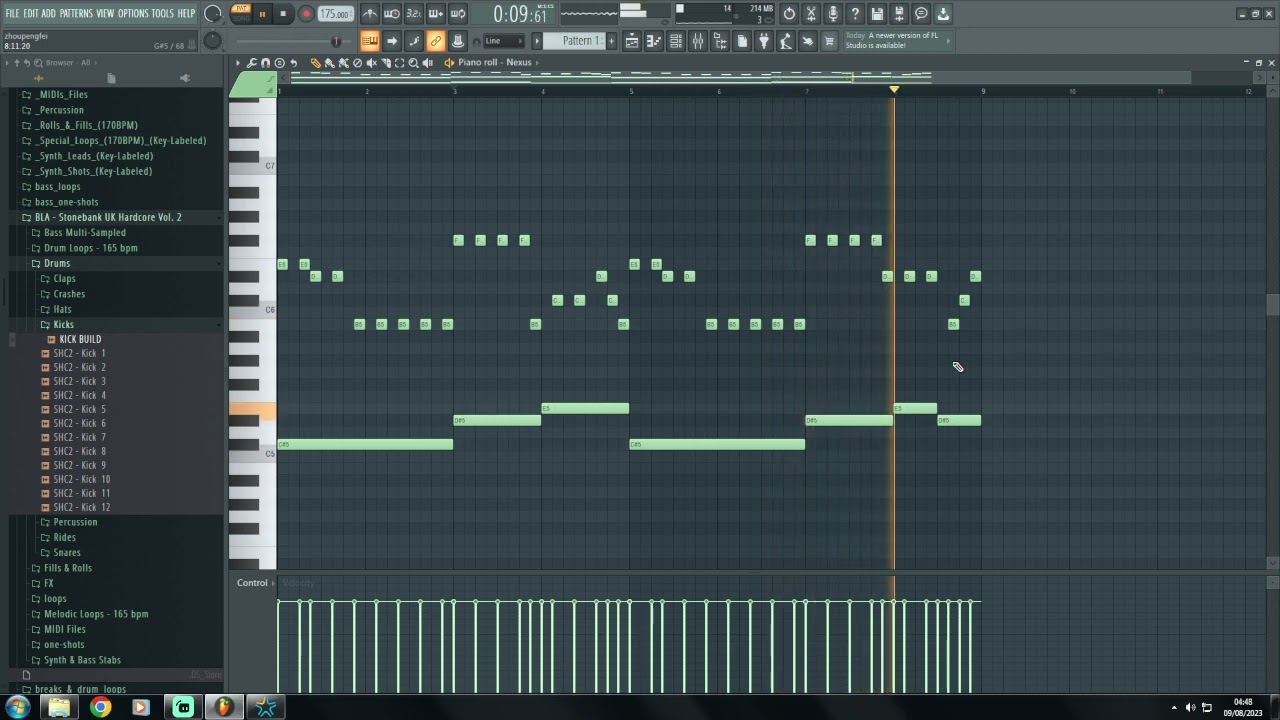Expand the Fills & Rolls folder
Screen dimensions: 1280x720
pyautogui.click(x=67, y=568)
